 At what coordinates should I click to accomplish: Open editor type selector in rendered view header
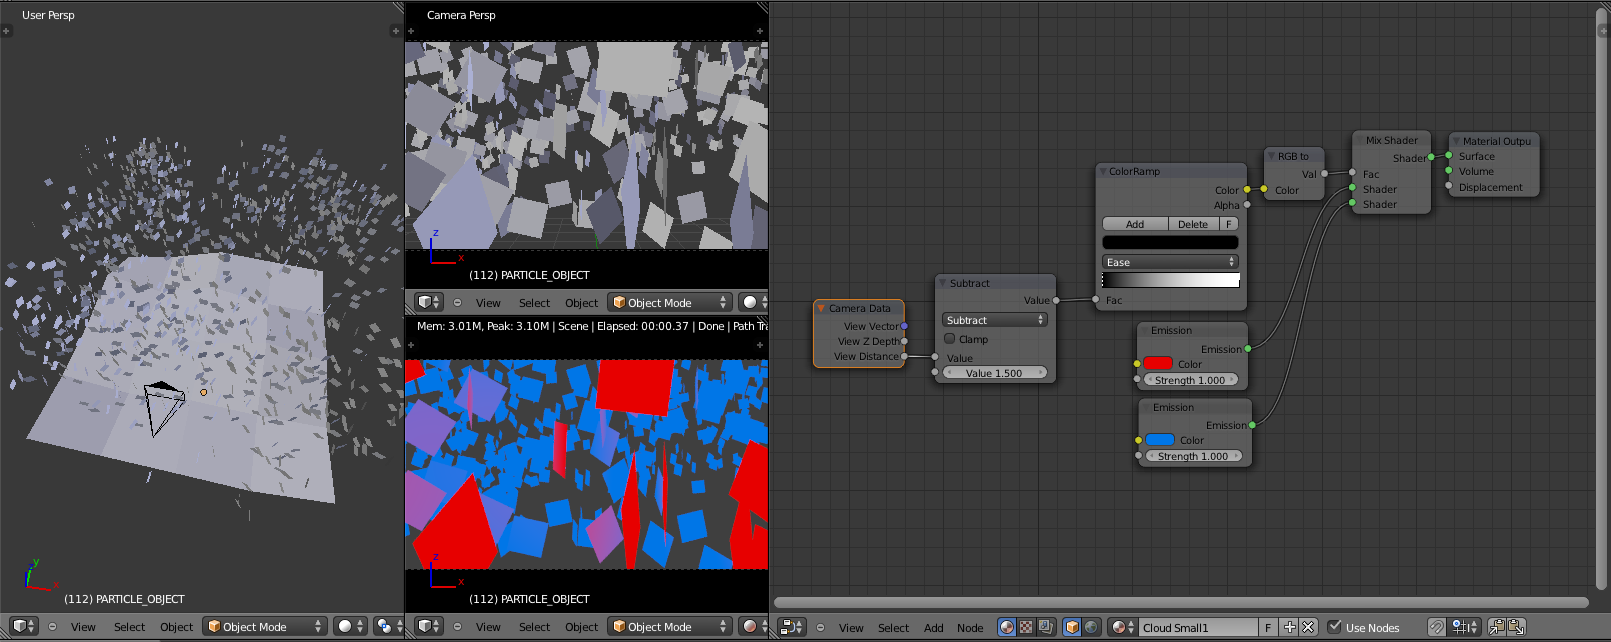coord(429,626)
